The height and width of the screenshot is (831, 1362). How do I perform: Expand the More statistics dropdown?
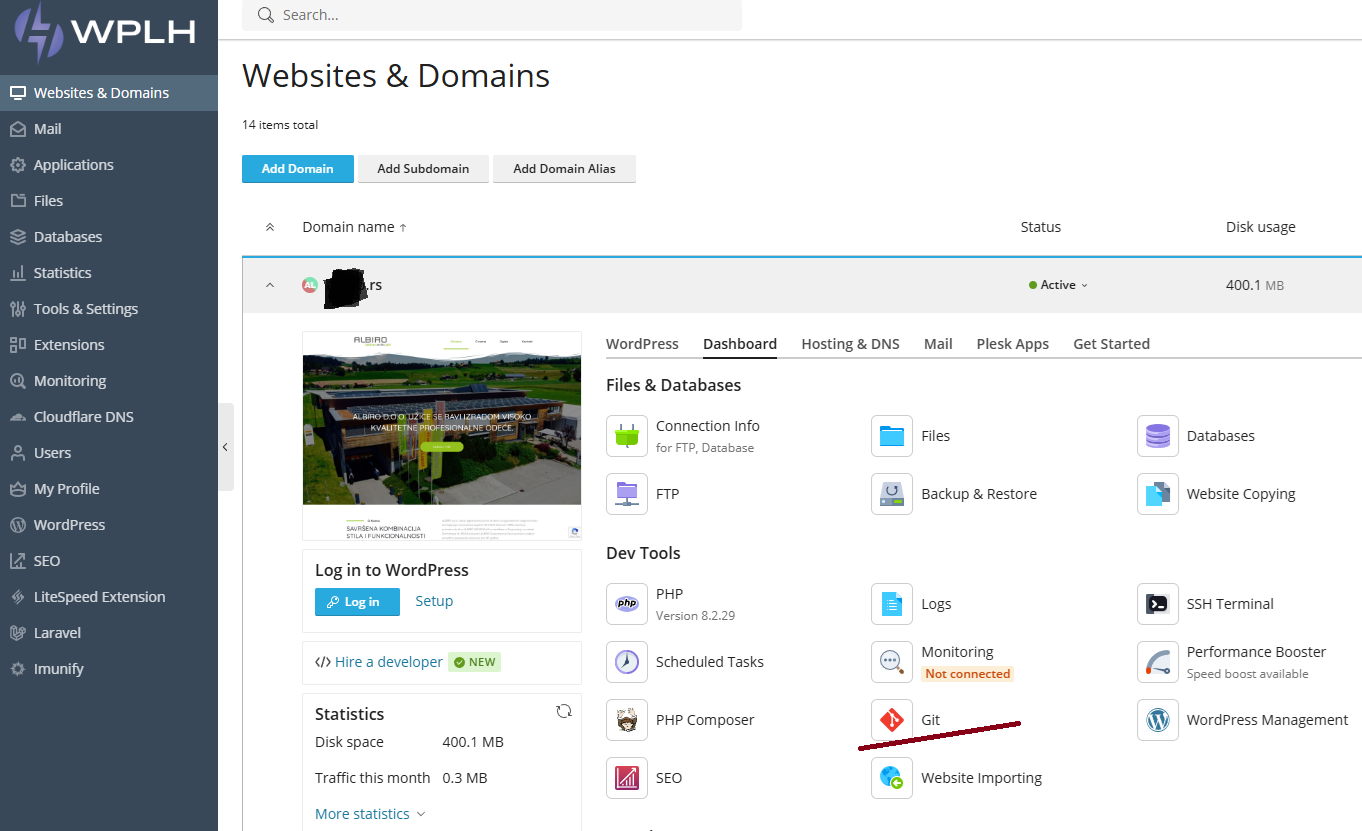click(x=370, y=814)
